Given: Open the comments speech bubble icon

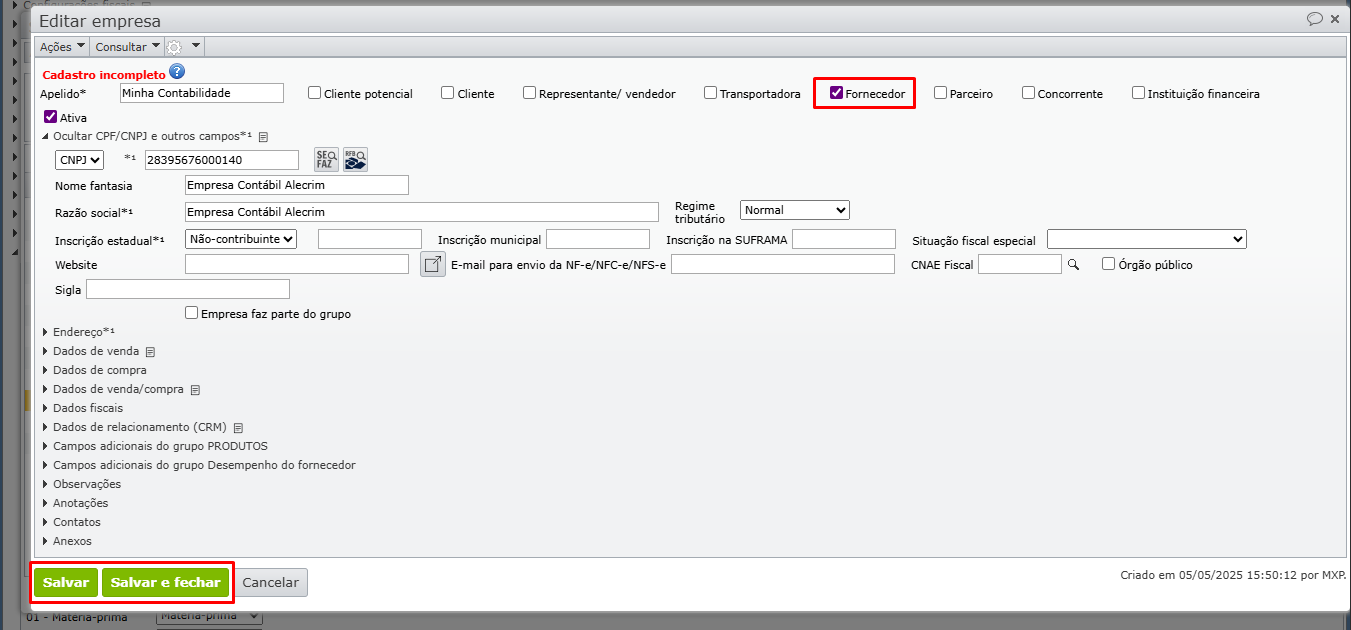Looking at the screenshot, I should tap(1315, 19).
